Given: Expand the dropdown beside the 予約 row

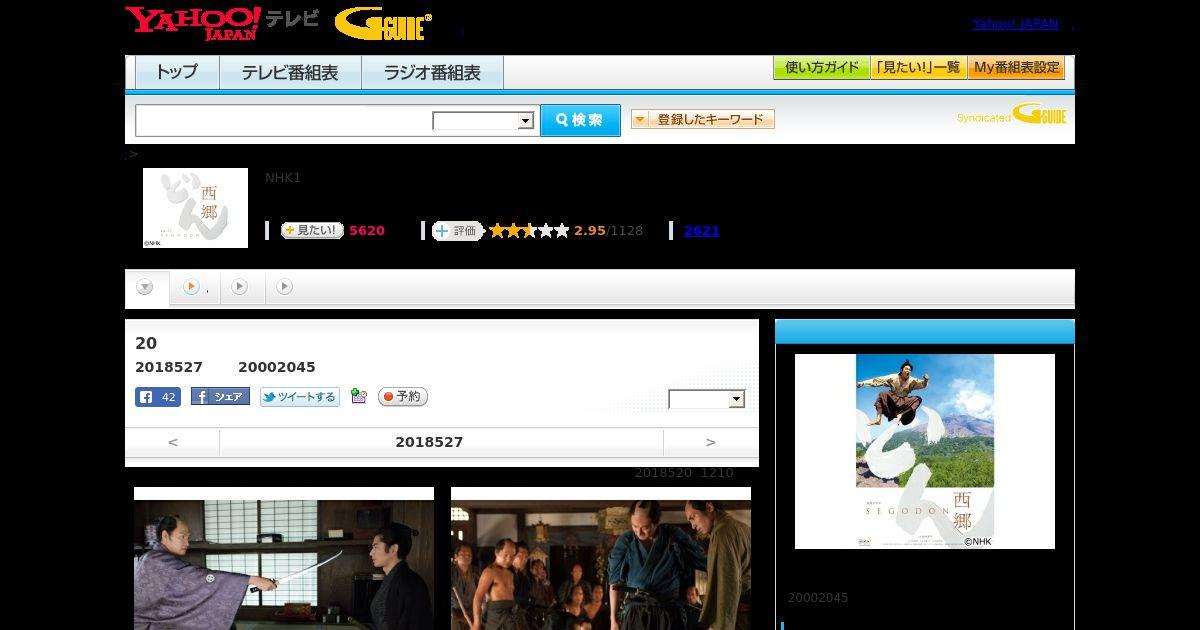Looking at the screenshot, I should coord(707,399).
